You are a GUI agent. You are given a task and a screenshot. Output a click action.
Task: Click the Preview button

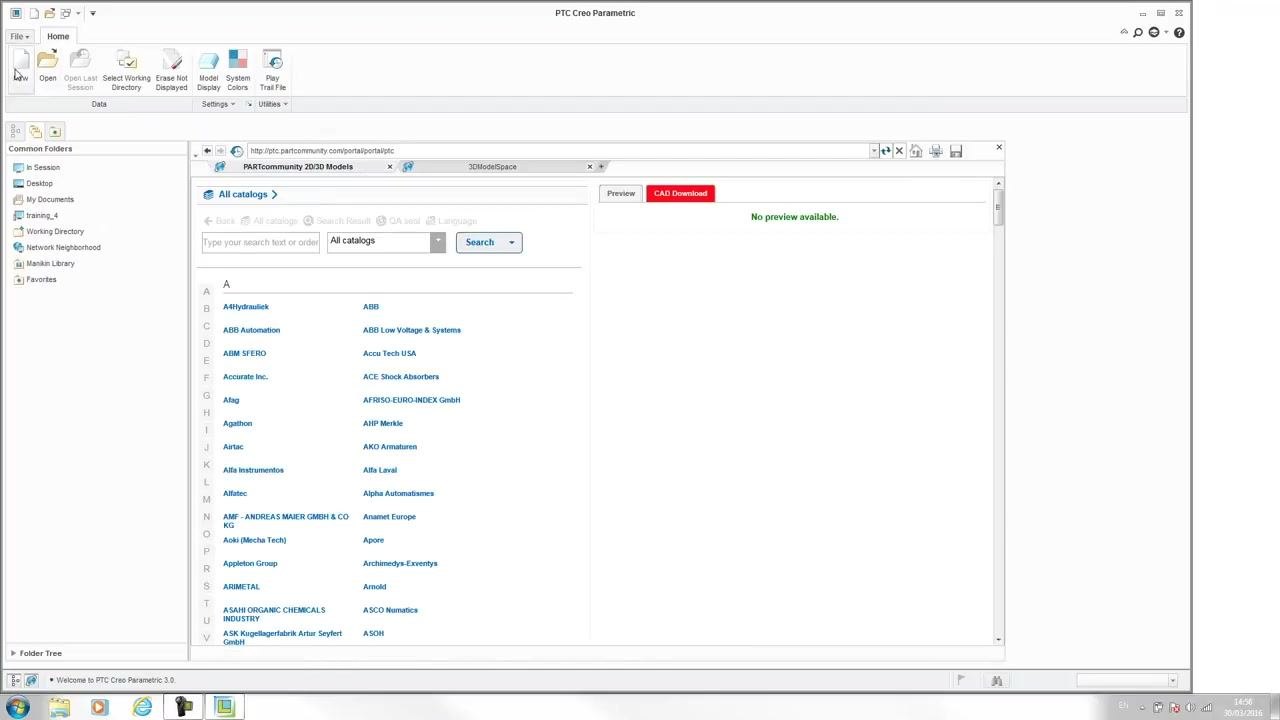(x=620, y=193)
